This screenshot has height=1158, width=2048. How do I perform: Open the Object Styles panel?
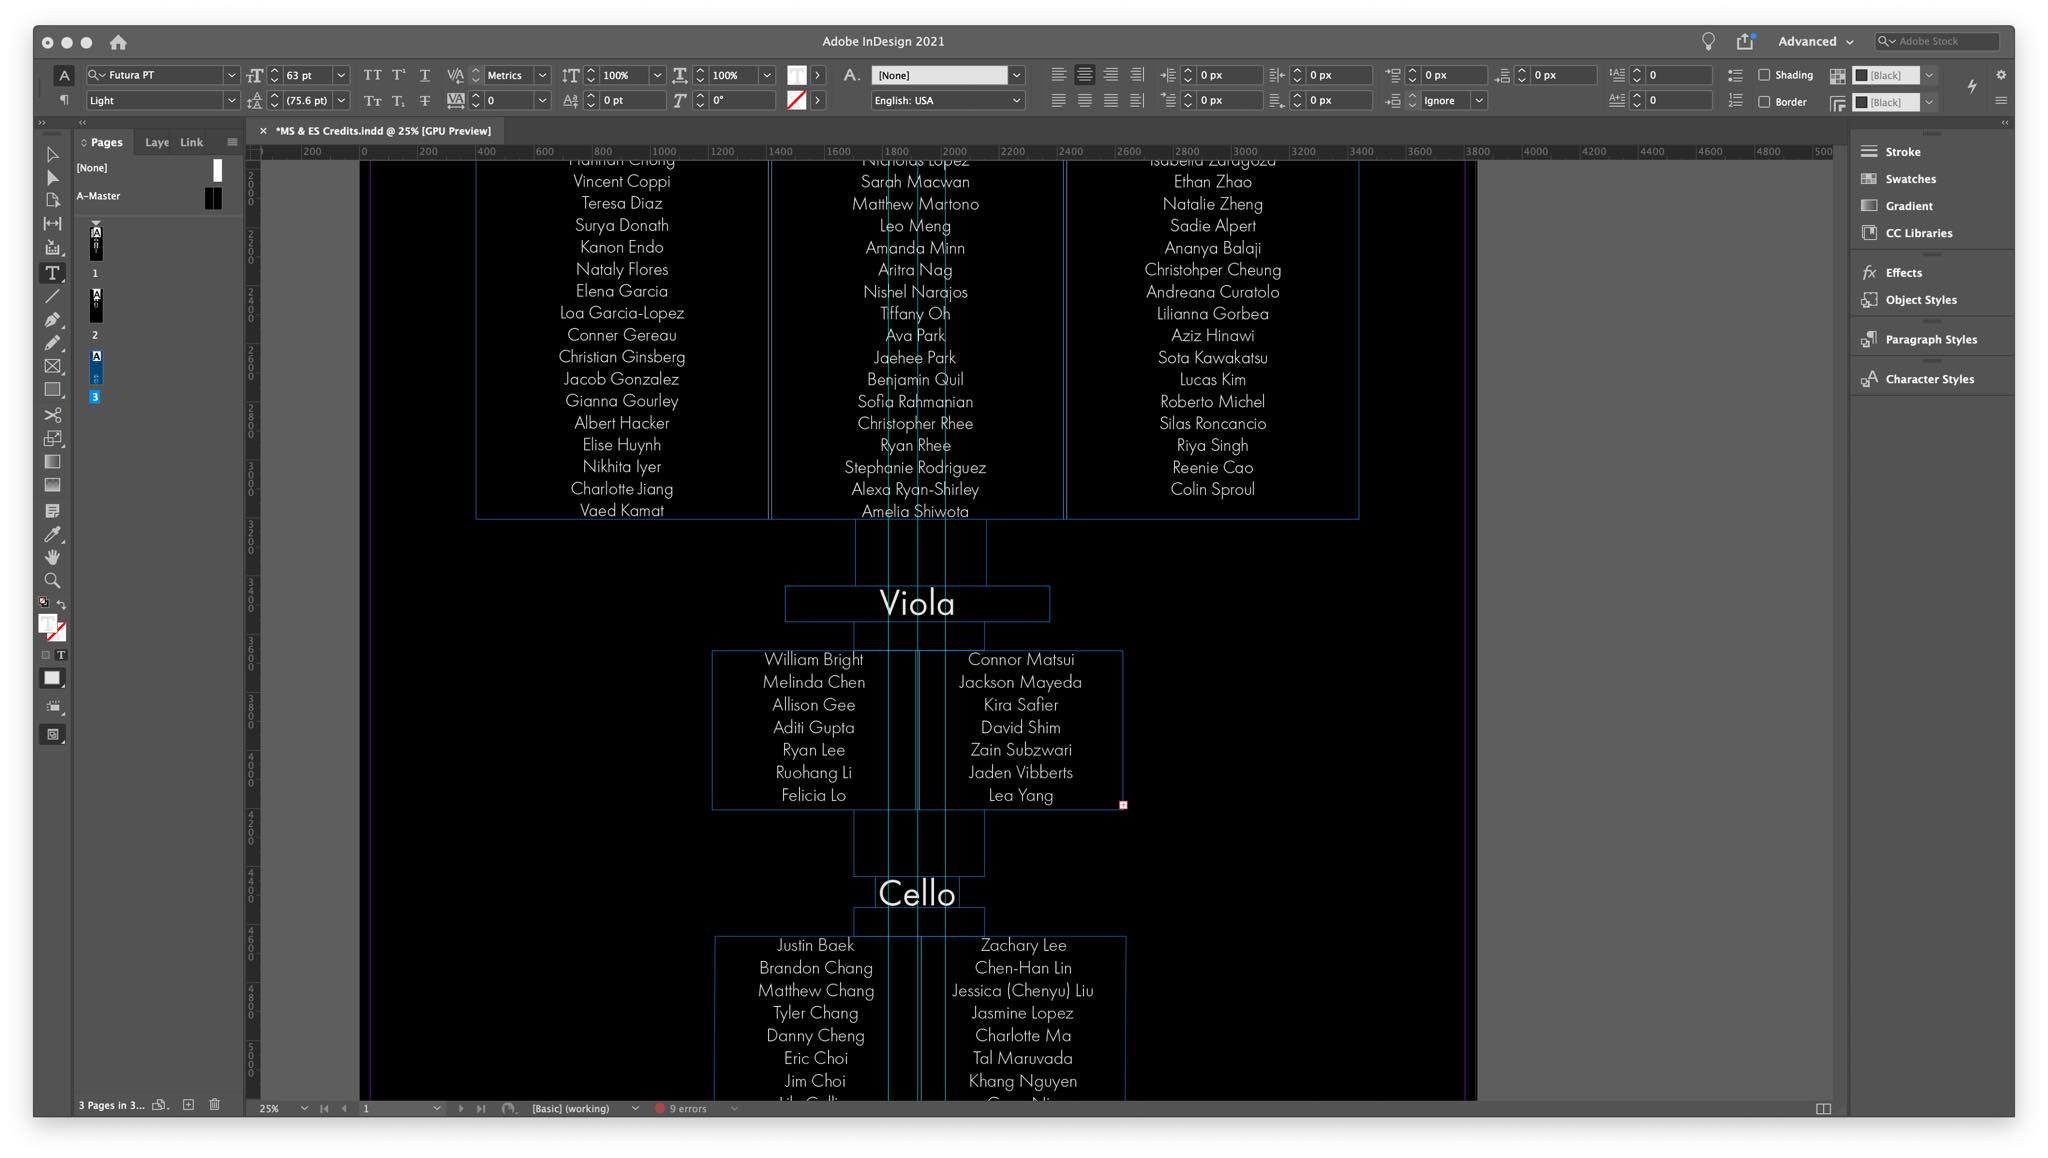pyautogui.click(x=1920, y=300)
